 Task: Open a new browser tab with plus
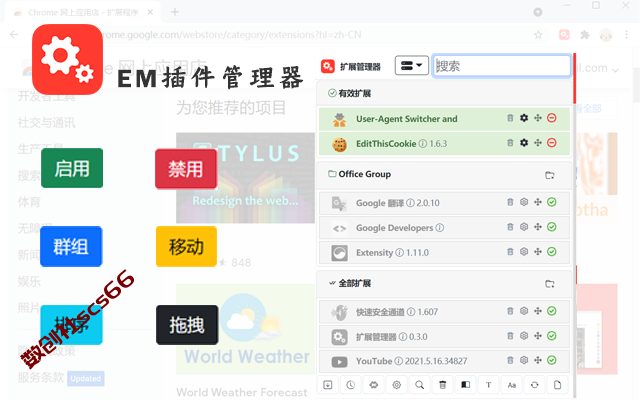tap(175, 12)
